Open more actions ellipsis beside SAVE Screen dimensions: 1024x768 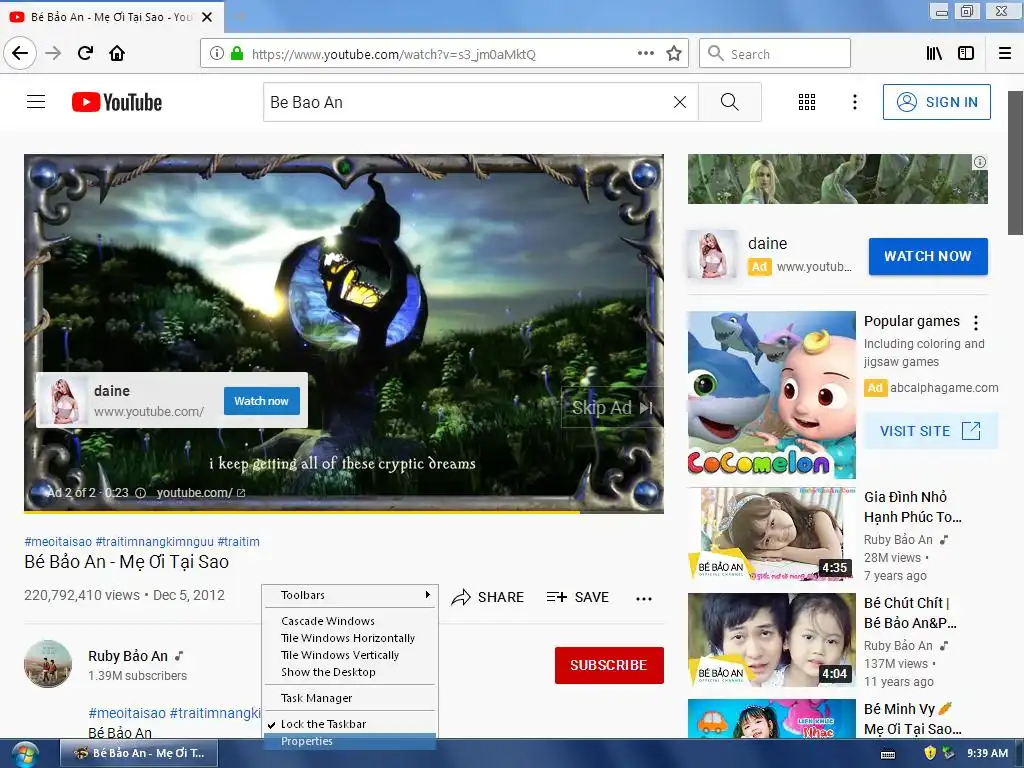[x=644, y=598]
